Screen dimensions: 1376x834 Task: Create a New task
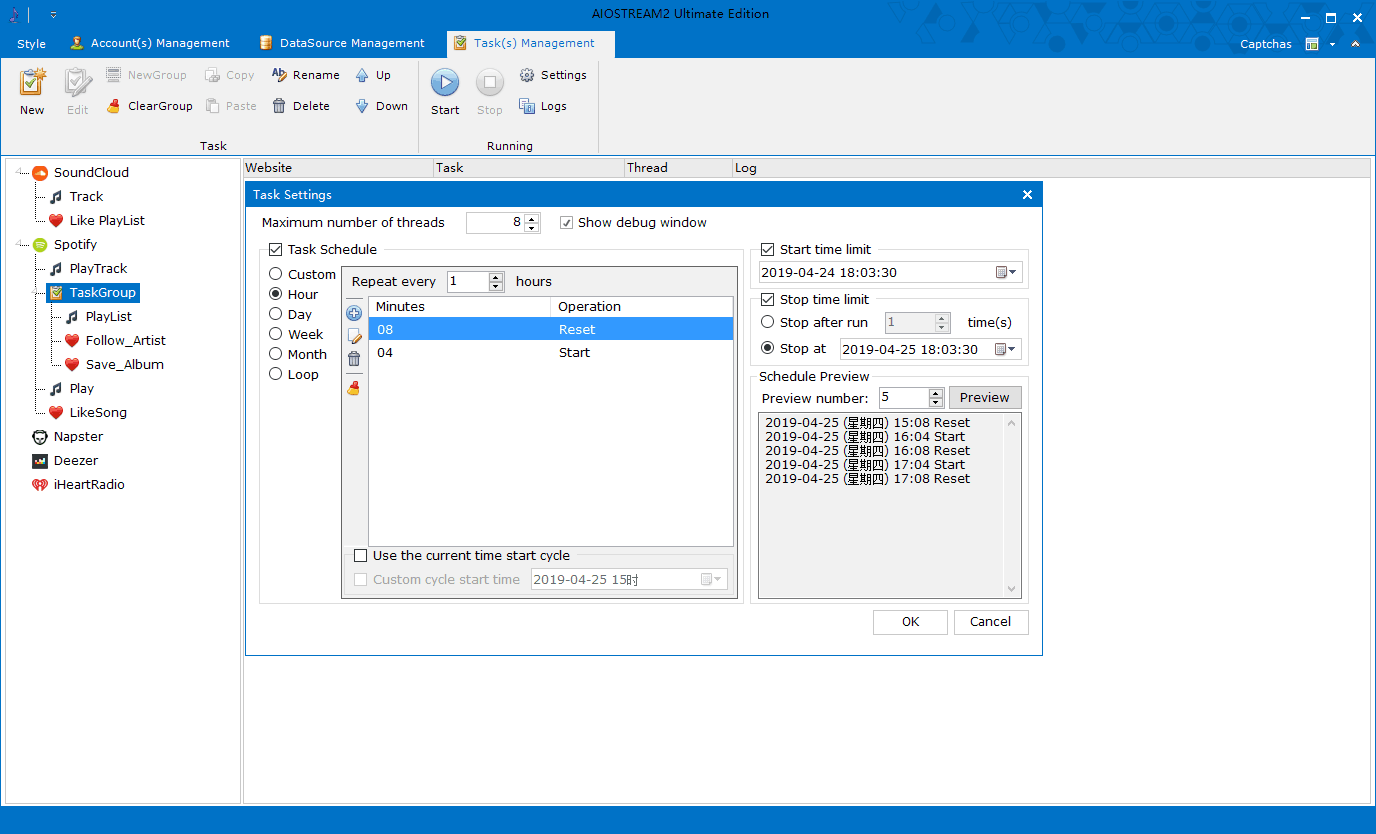coord(31,90)
